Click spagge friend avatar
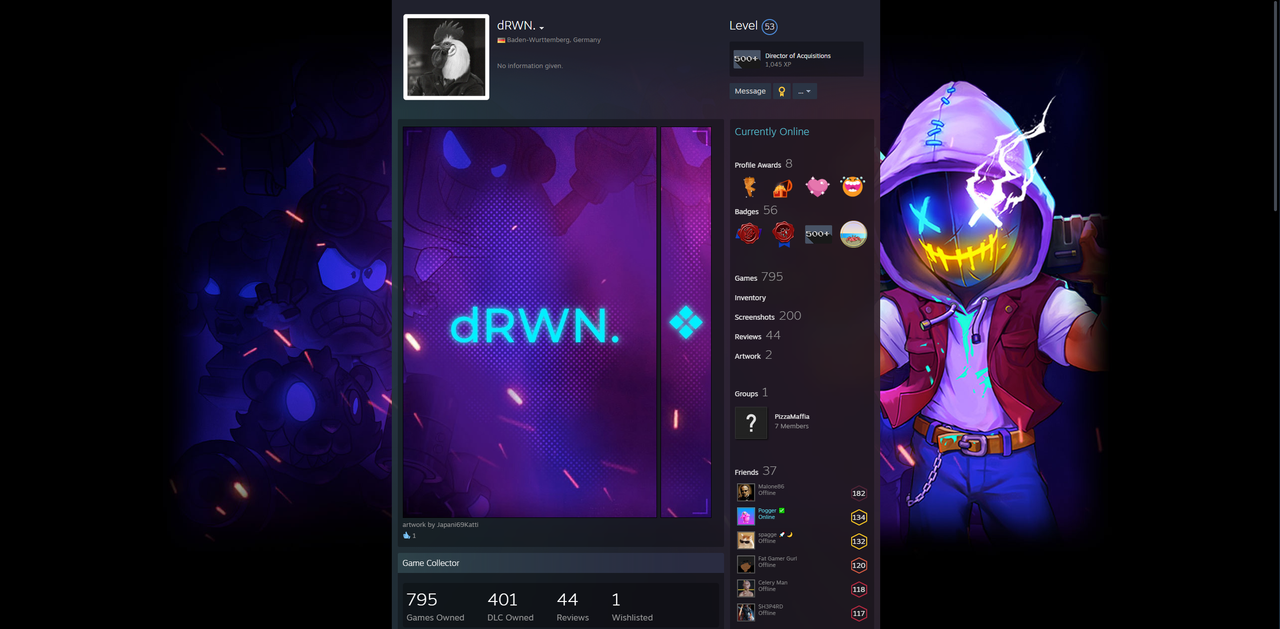 (746, 540)
